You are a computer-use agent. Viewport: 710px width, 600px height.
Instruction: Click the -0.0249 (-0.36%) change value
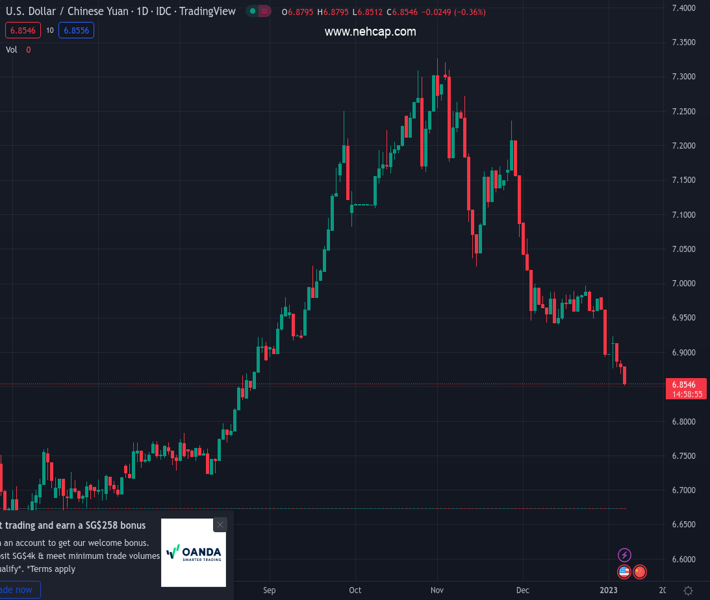pyautogui.click(x=454, y=12)
